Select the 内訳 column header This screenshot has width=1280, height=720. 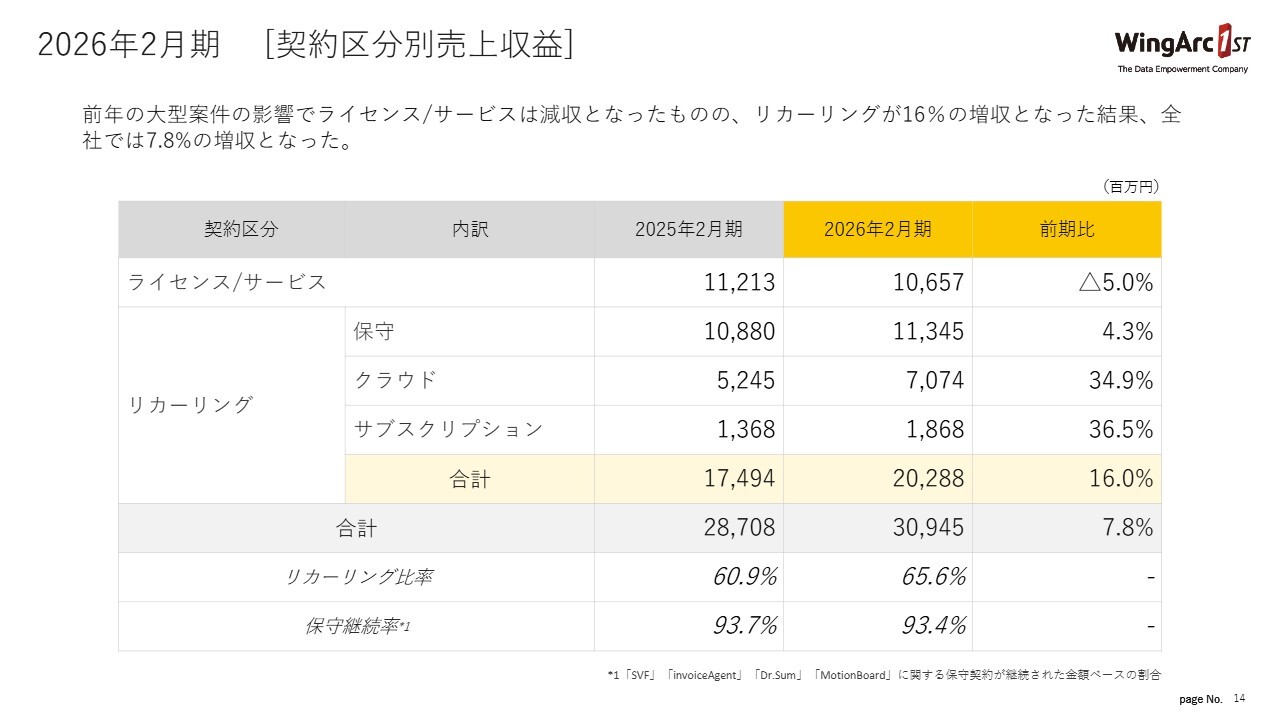click(x=469, y=229)
